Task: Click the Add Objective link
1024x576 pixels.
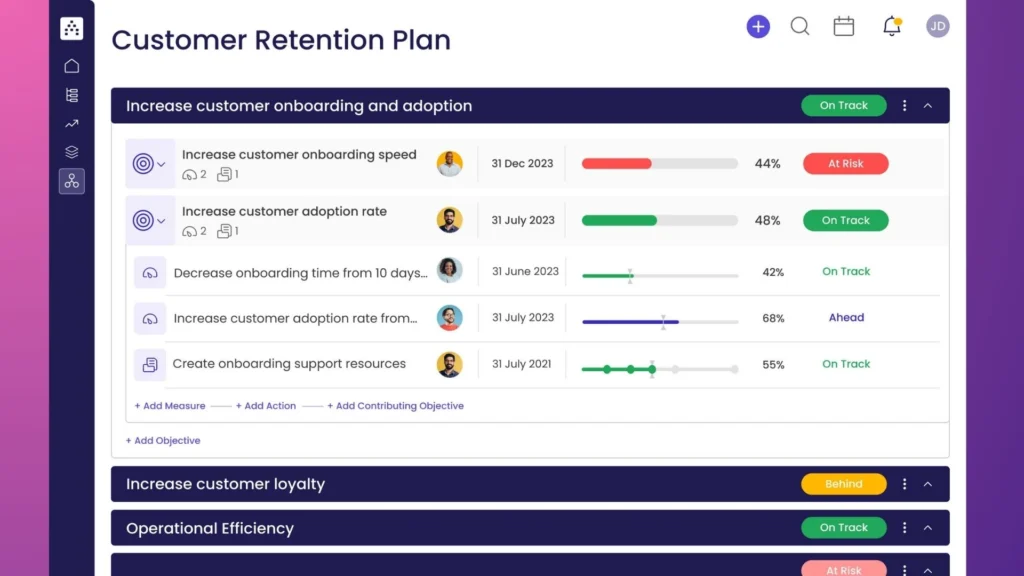Action: pyautogui.click(x=163, y=440)
